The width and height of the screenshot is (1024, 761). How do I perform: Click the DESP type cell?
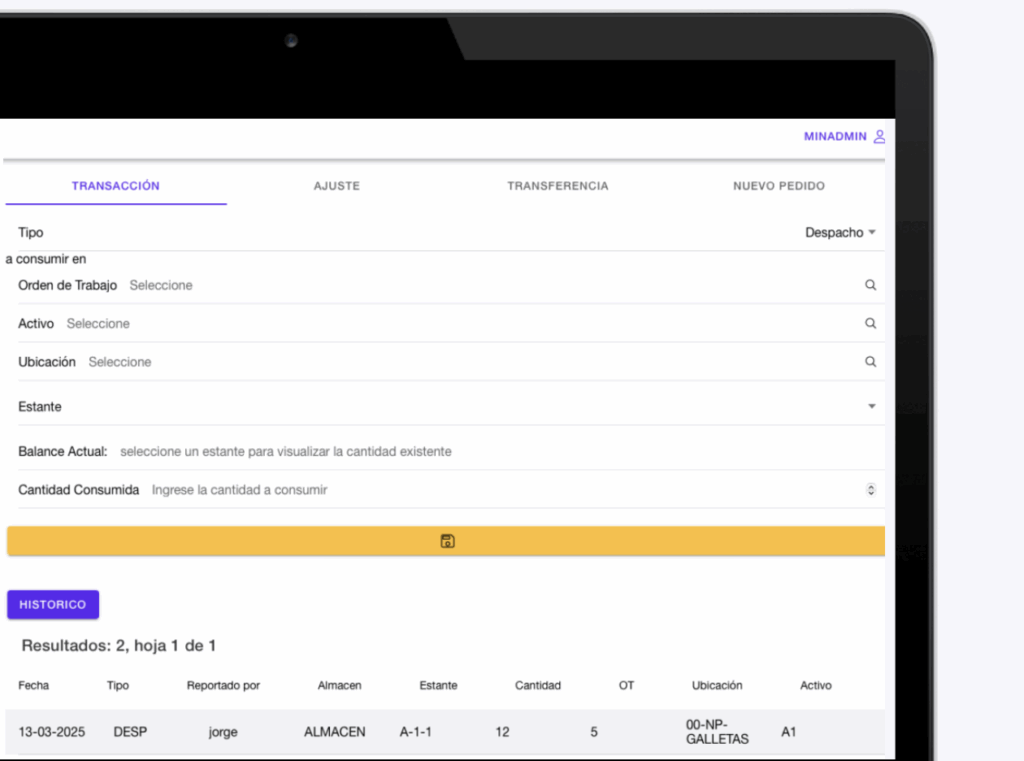[x=130, y=732]
